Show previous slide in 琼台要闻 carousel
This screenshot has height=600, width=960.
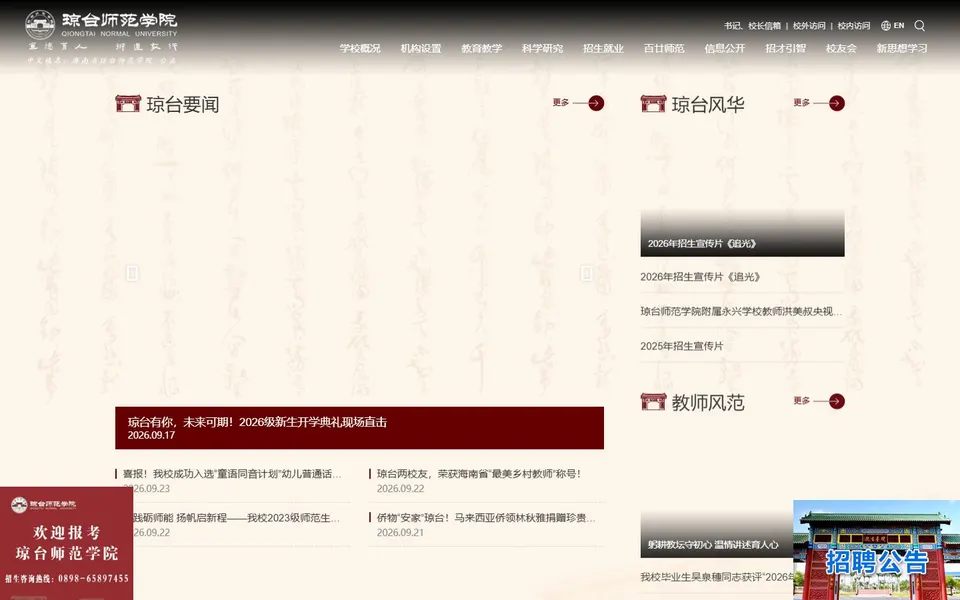132,273
